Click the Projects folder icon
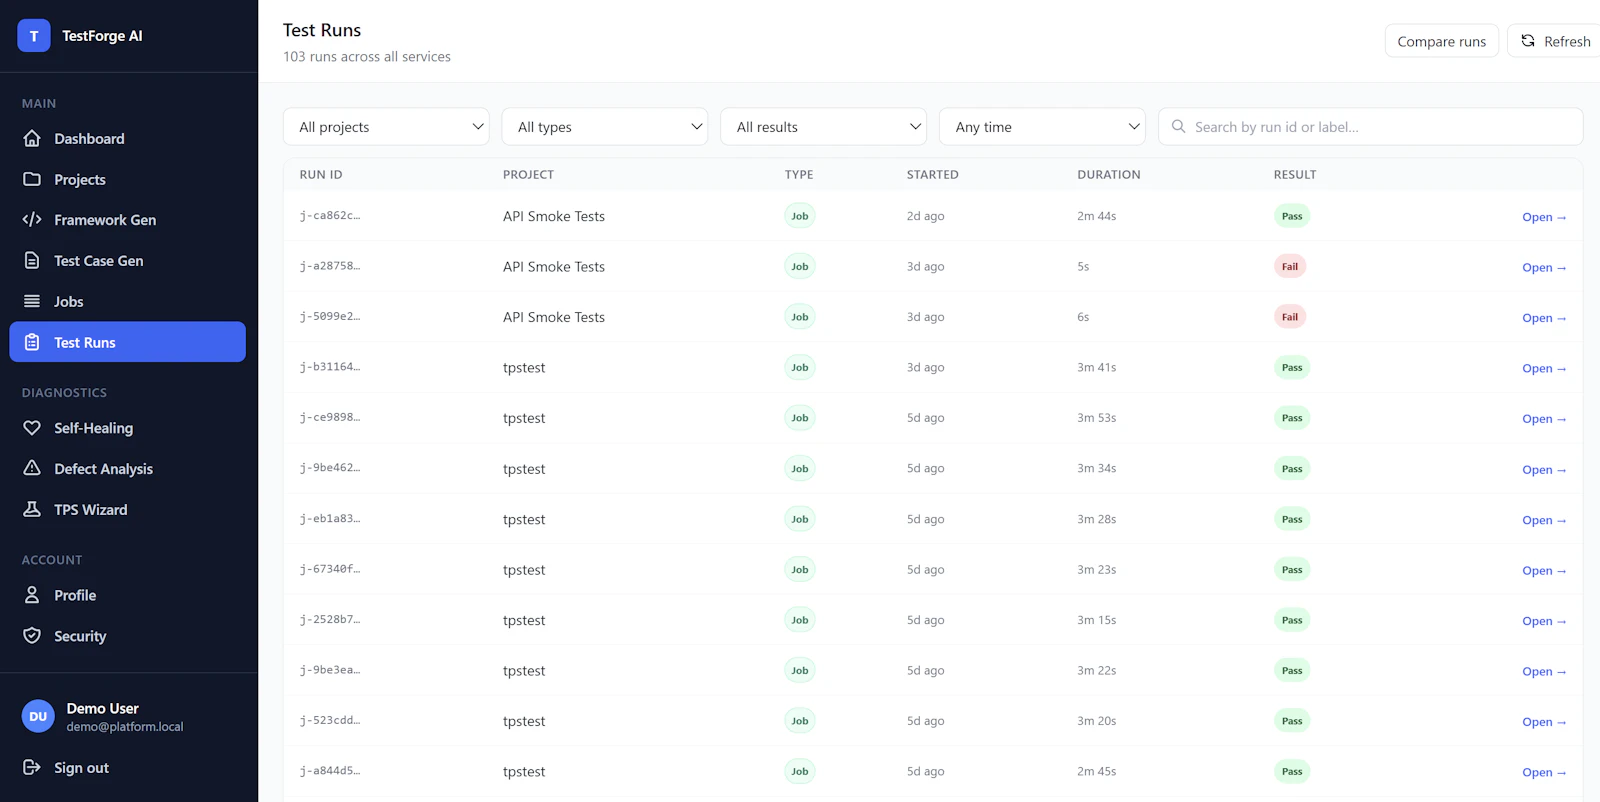Viewport: 1600px width, 802px height. (x=32, y=179)
